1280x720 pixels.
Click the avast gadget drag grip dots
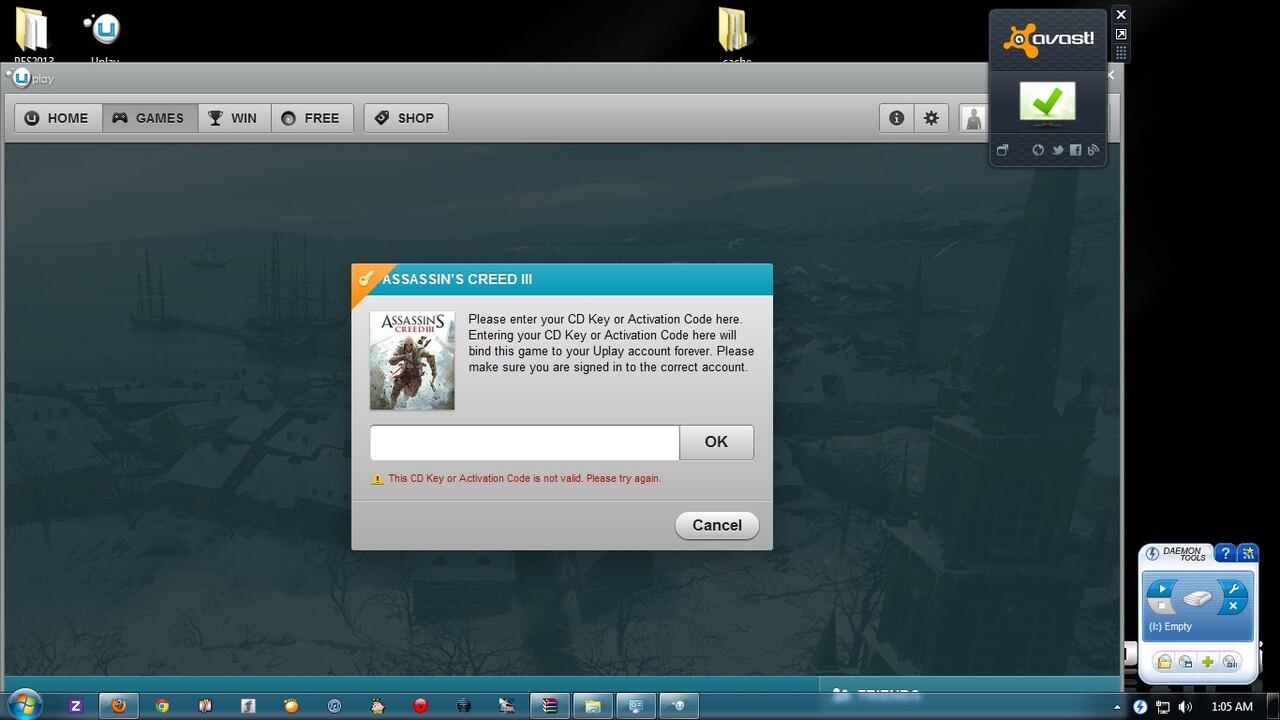pos(1121,52)
